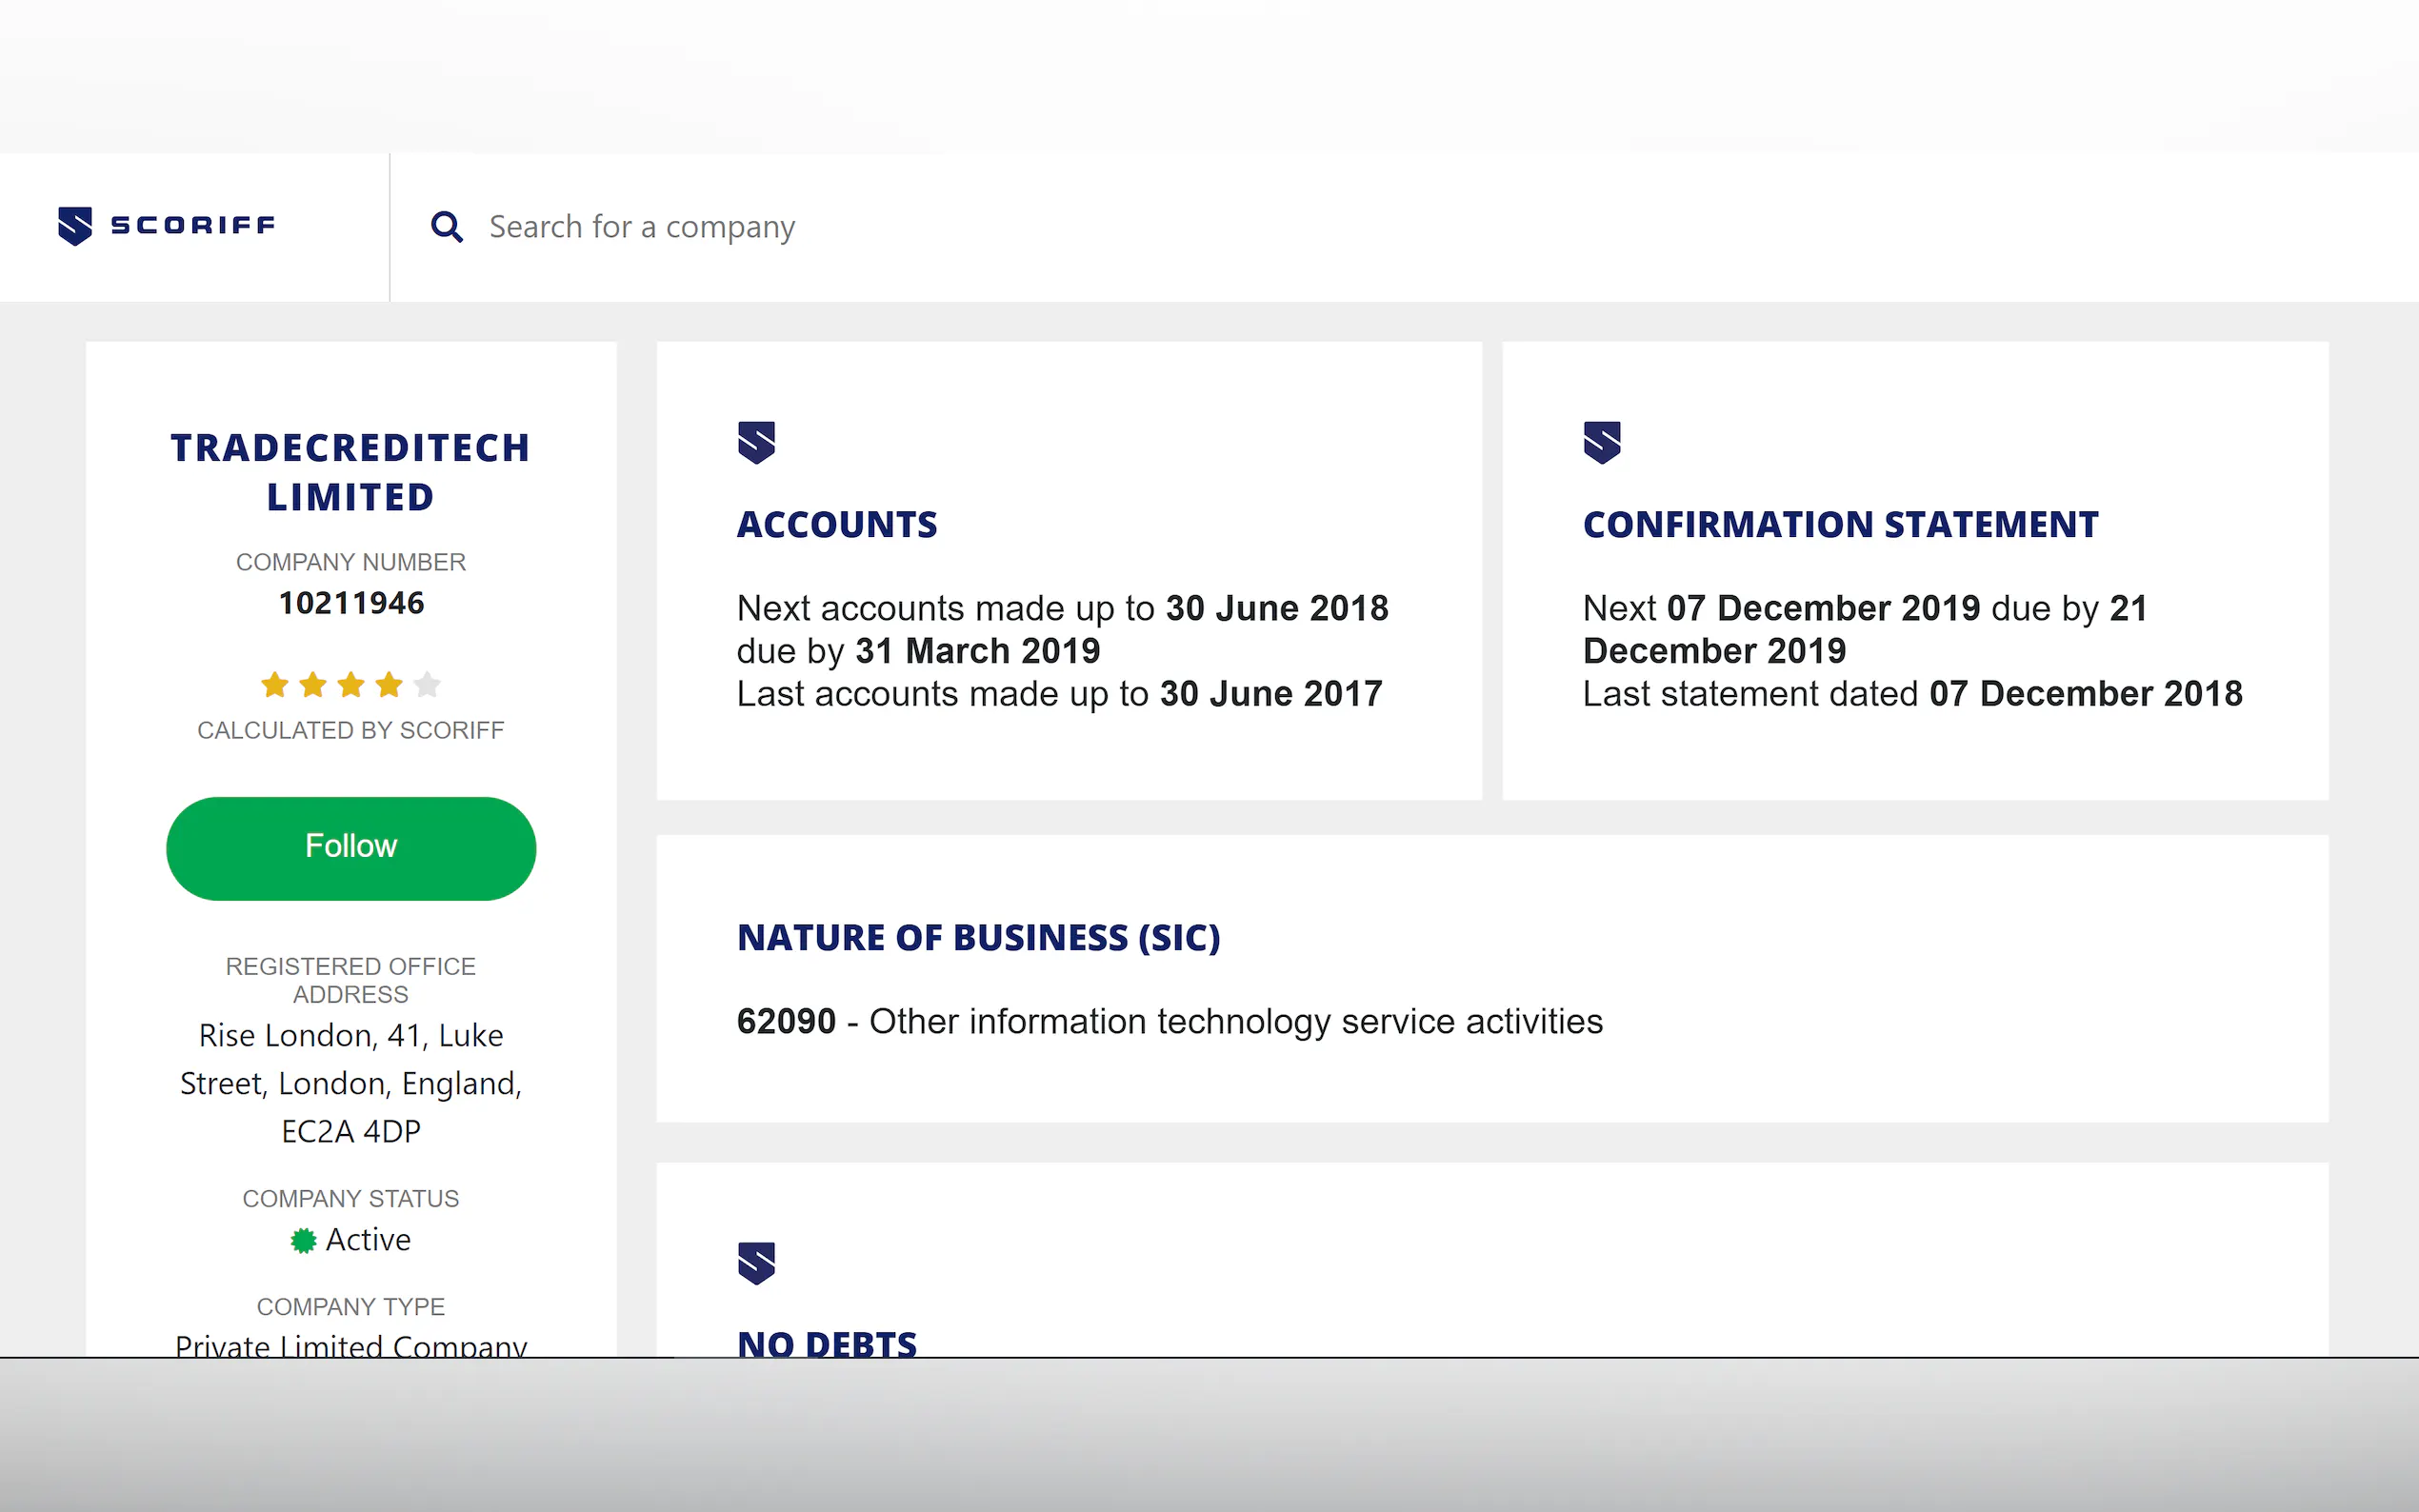Click the green Active status badge icon

click(x=303, y=1240)
